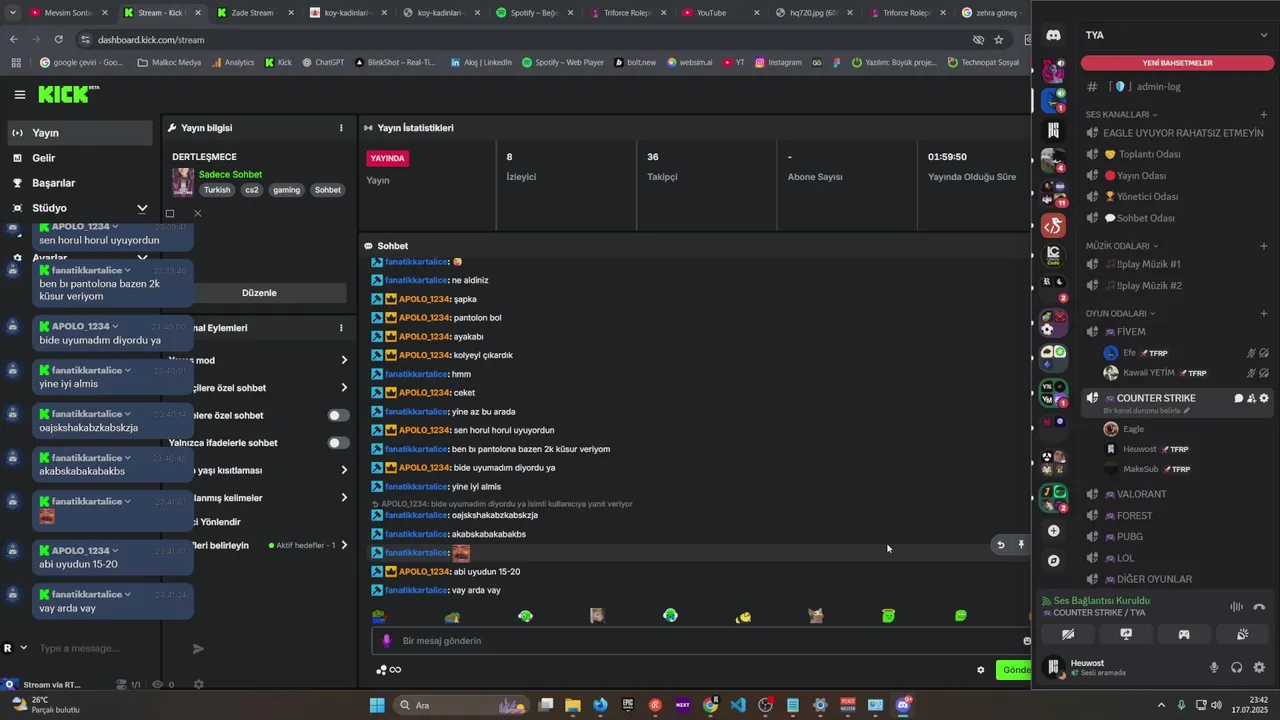Open the Kick hamburger menu
Image resolution: width=1280 pixels, height=720 pixels.
tap(20, 95)
